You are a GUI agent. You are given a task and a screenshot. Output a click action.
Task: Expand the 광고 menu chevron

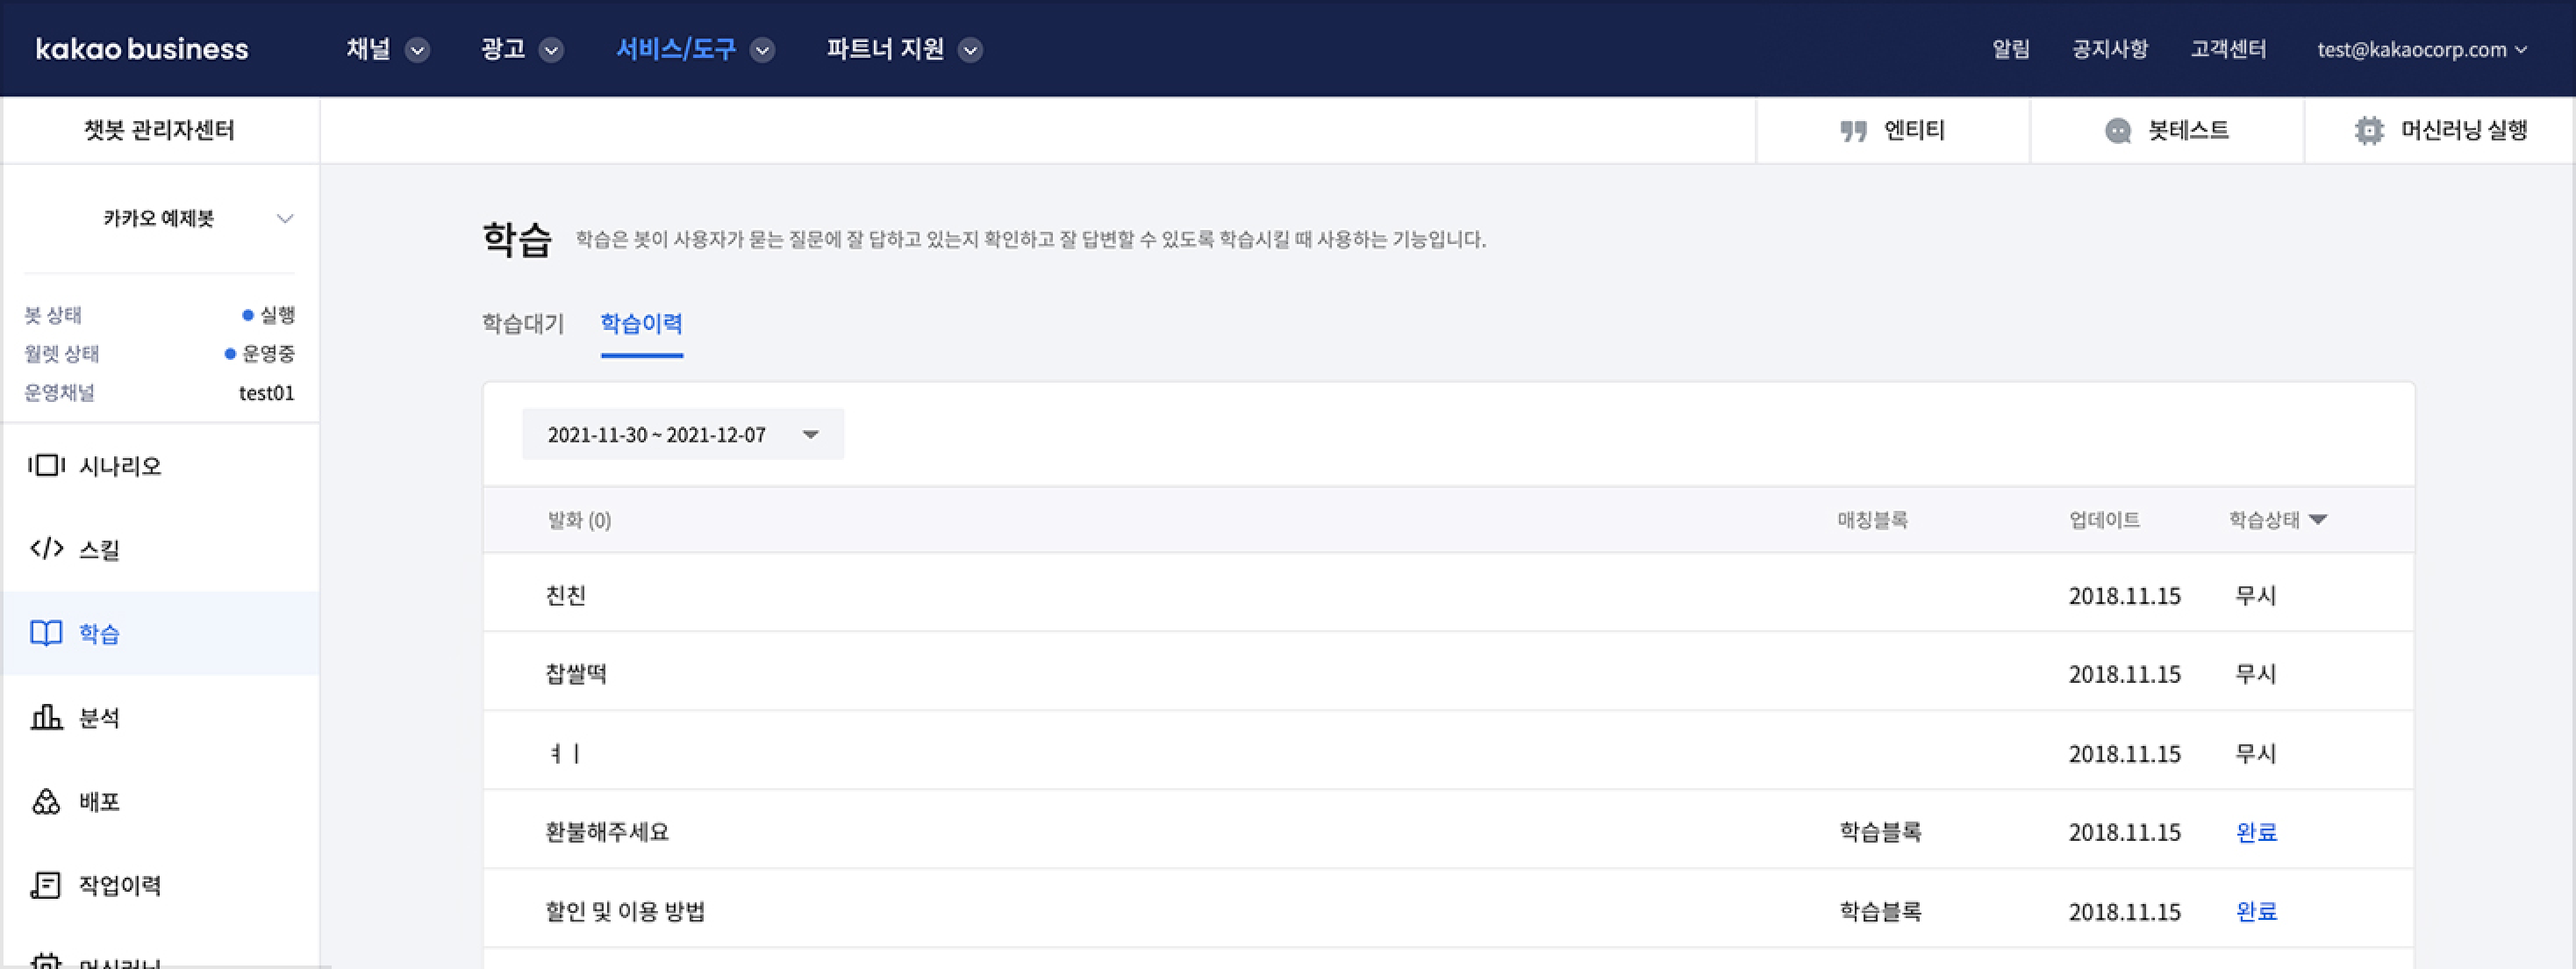(551, 50)
